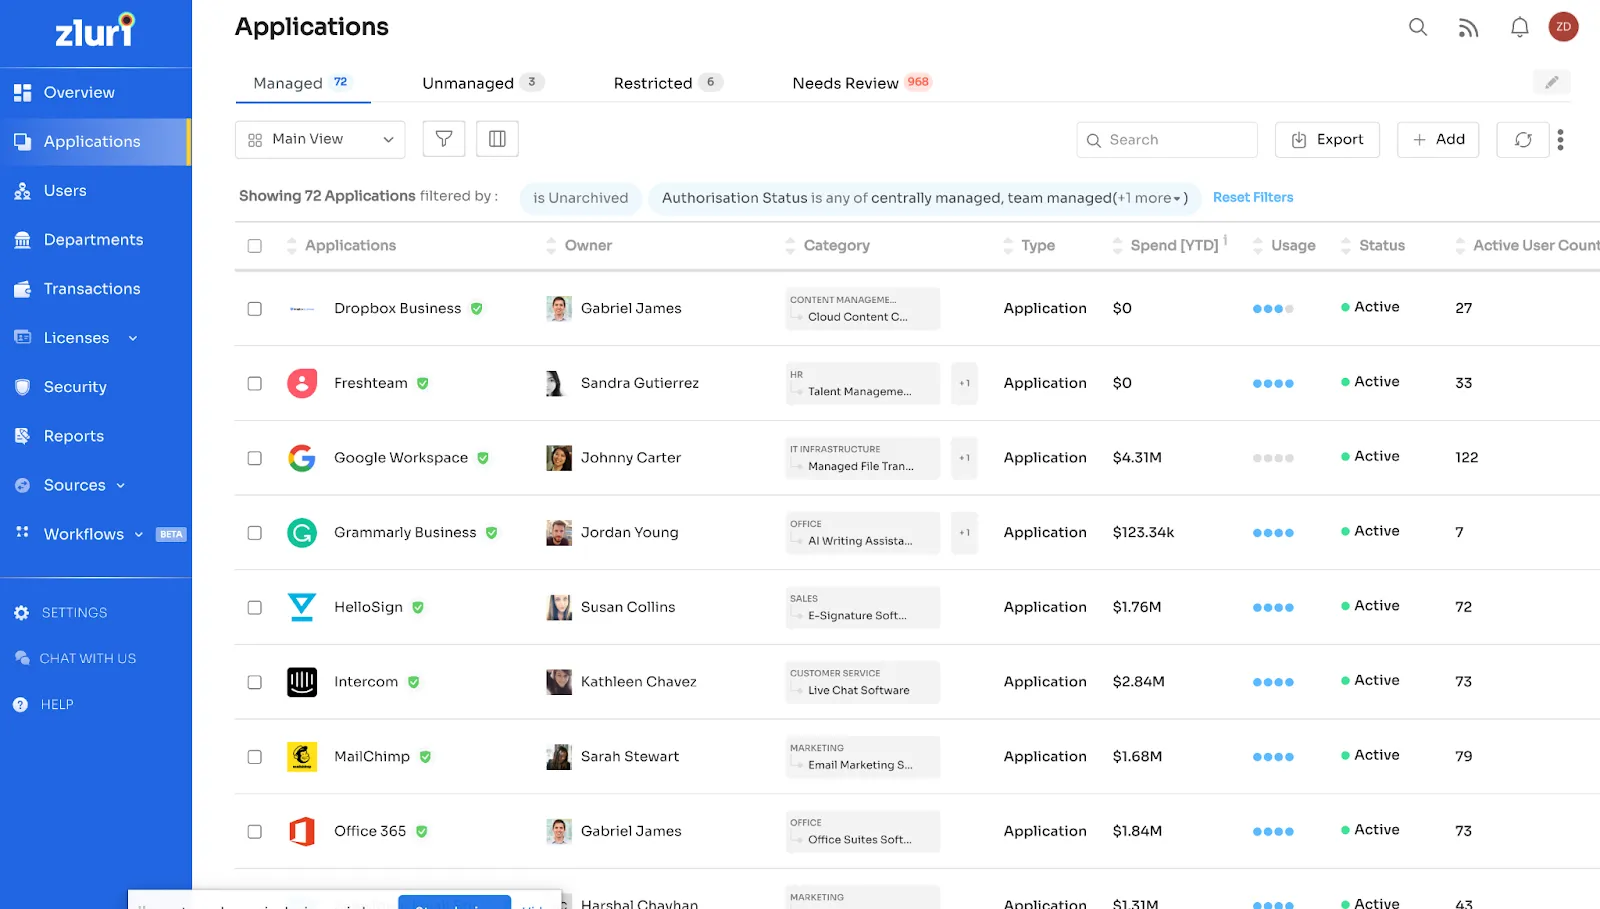Viewport: 1600px width, 909px height.
Task: Click the Add application button
Action: pyautogui.click(x=1438, y=140)
